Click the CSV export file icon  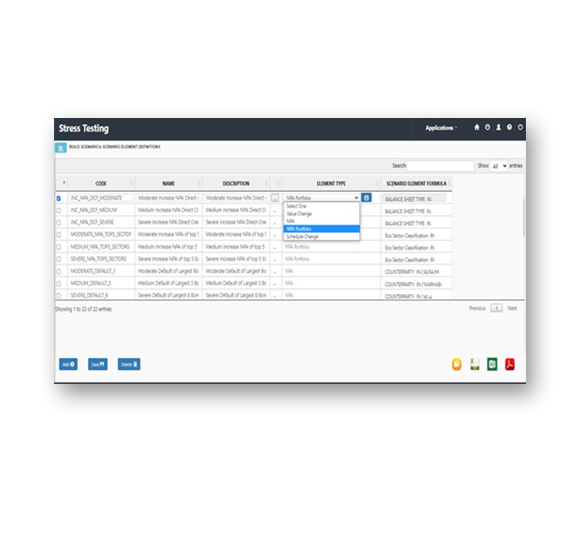474,364
